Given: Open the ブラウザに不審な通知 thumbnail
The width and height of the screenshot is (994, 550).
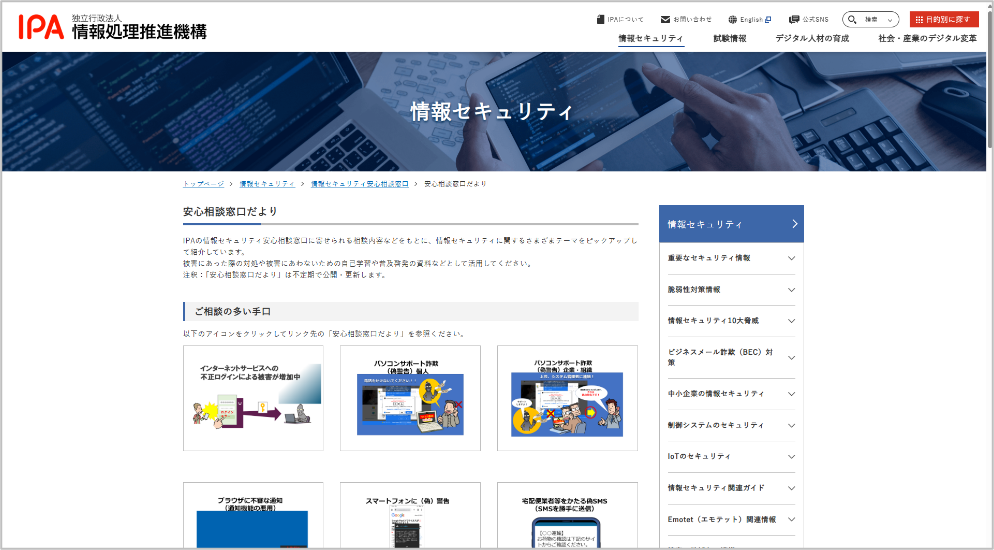Looking at the screenshot, I should coord(253,515).
